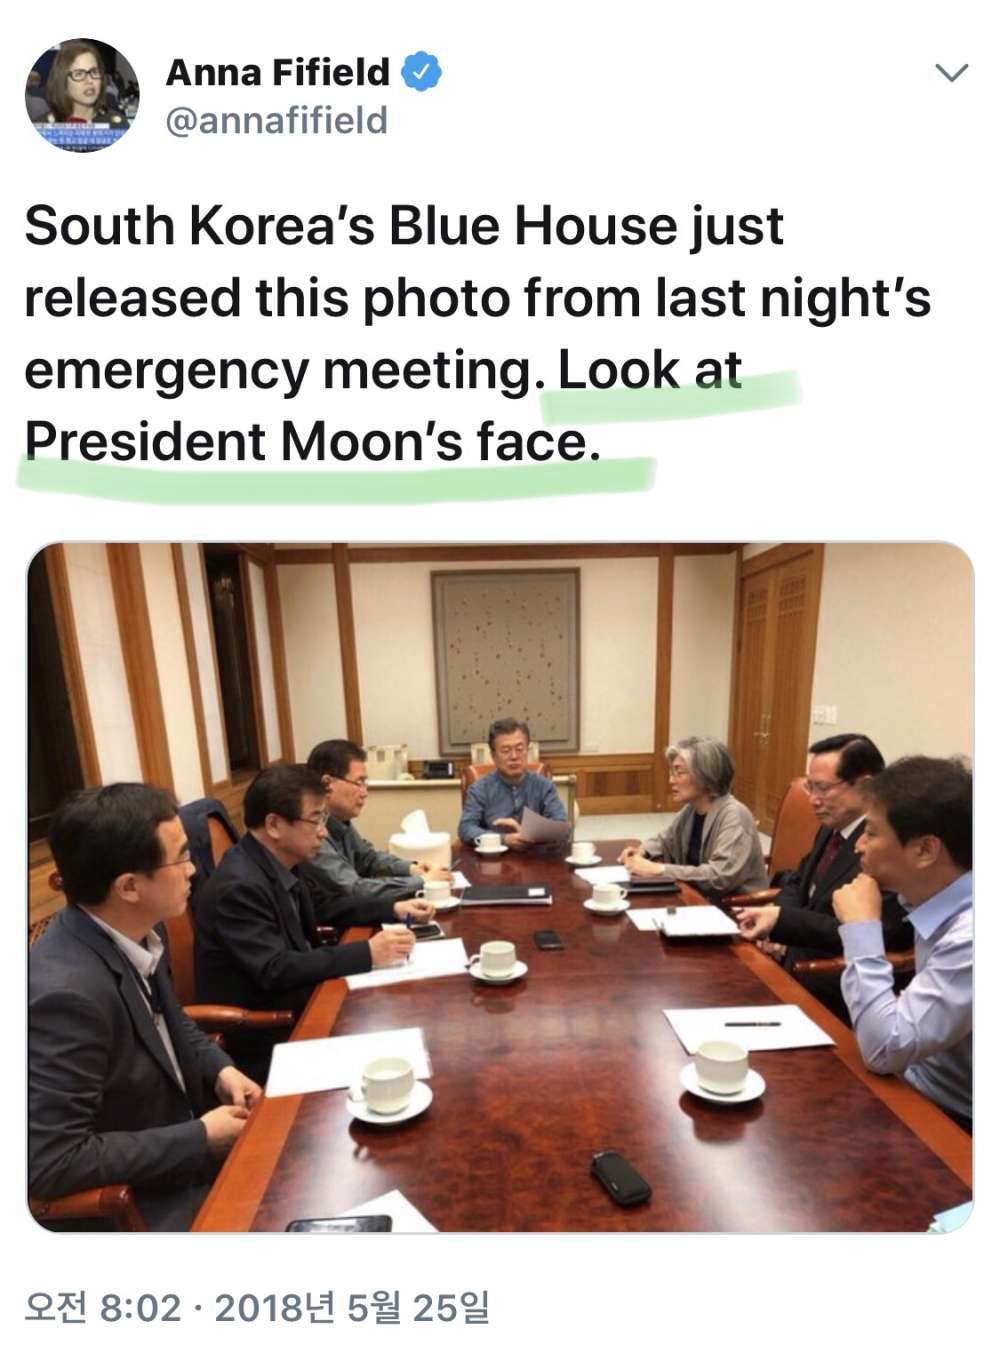The height and width of the screenshot is (1345, 1000).
Task: Open the attached meeting room photo
Action: coord(499,887)
